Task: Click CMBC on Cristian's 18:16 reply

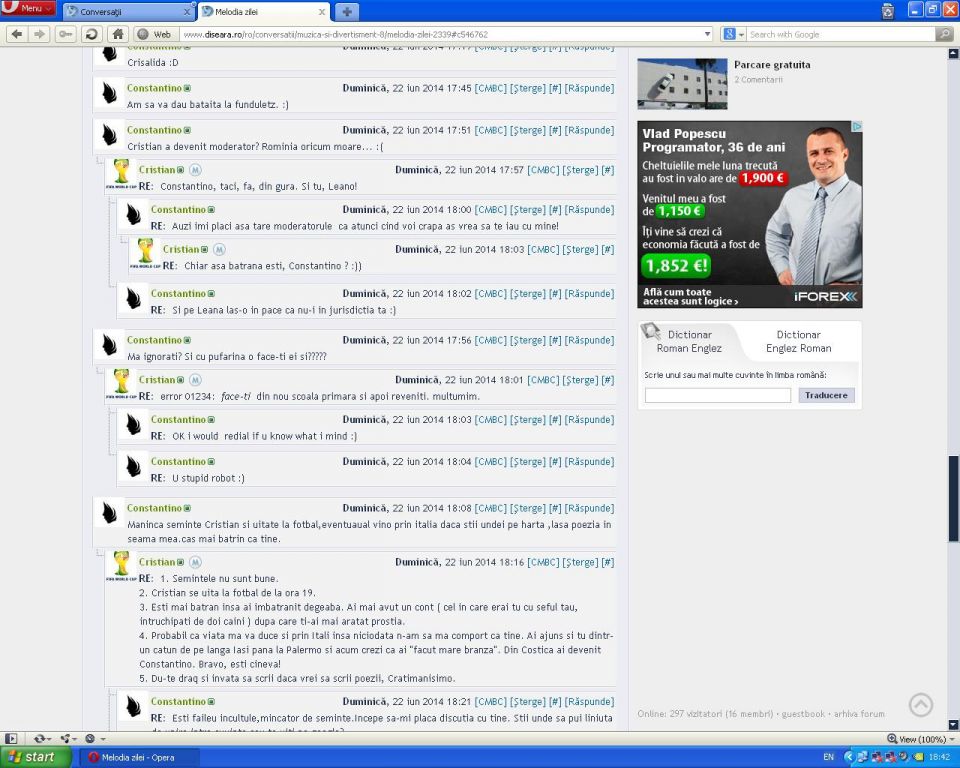Action: click(543, 562)
